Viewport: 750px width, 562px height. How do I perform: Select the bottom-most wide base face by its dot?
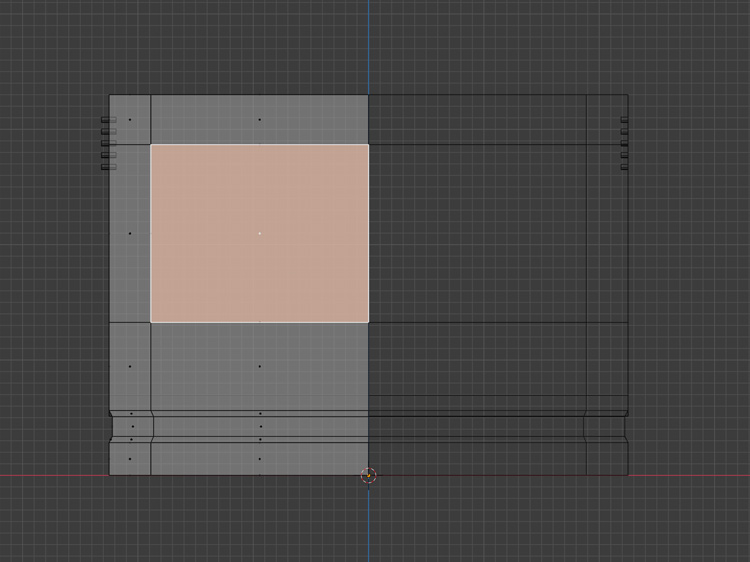pyautogui.click(x=260, y=459)
